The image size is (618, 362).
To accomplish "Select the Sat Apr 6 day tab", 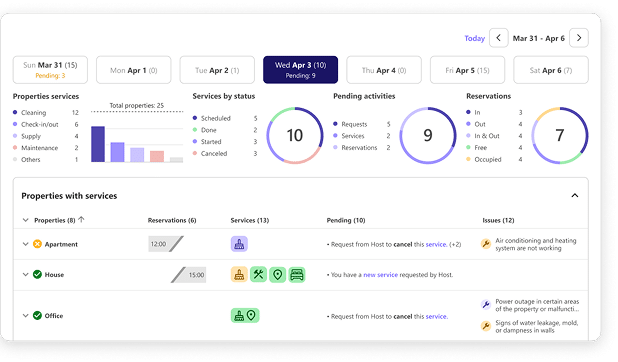I will pyautogui.click(x=551, y=70).
